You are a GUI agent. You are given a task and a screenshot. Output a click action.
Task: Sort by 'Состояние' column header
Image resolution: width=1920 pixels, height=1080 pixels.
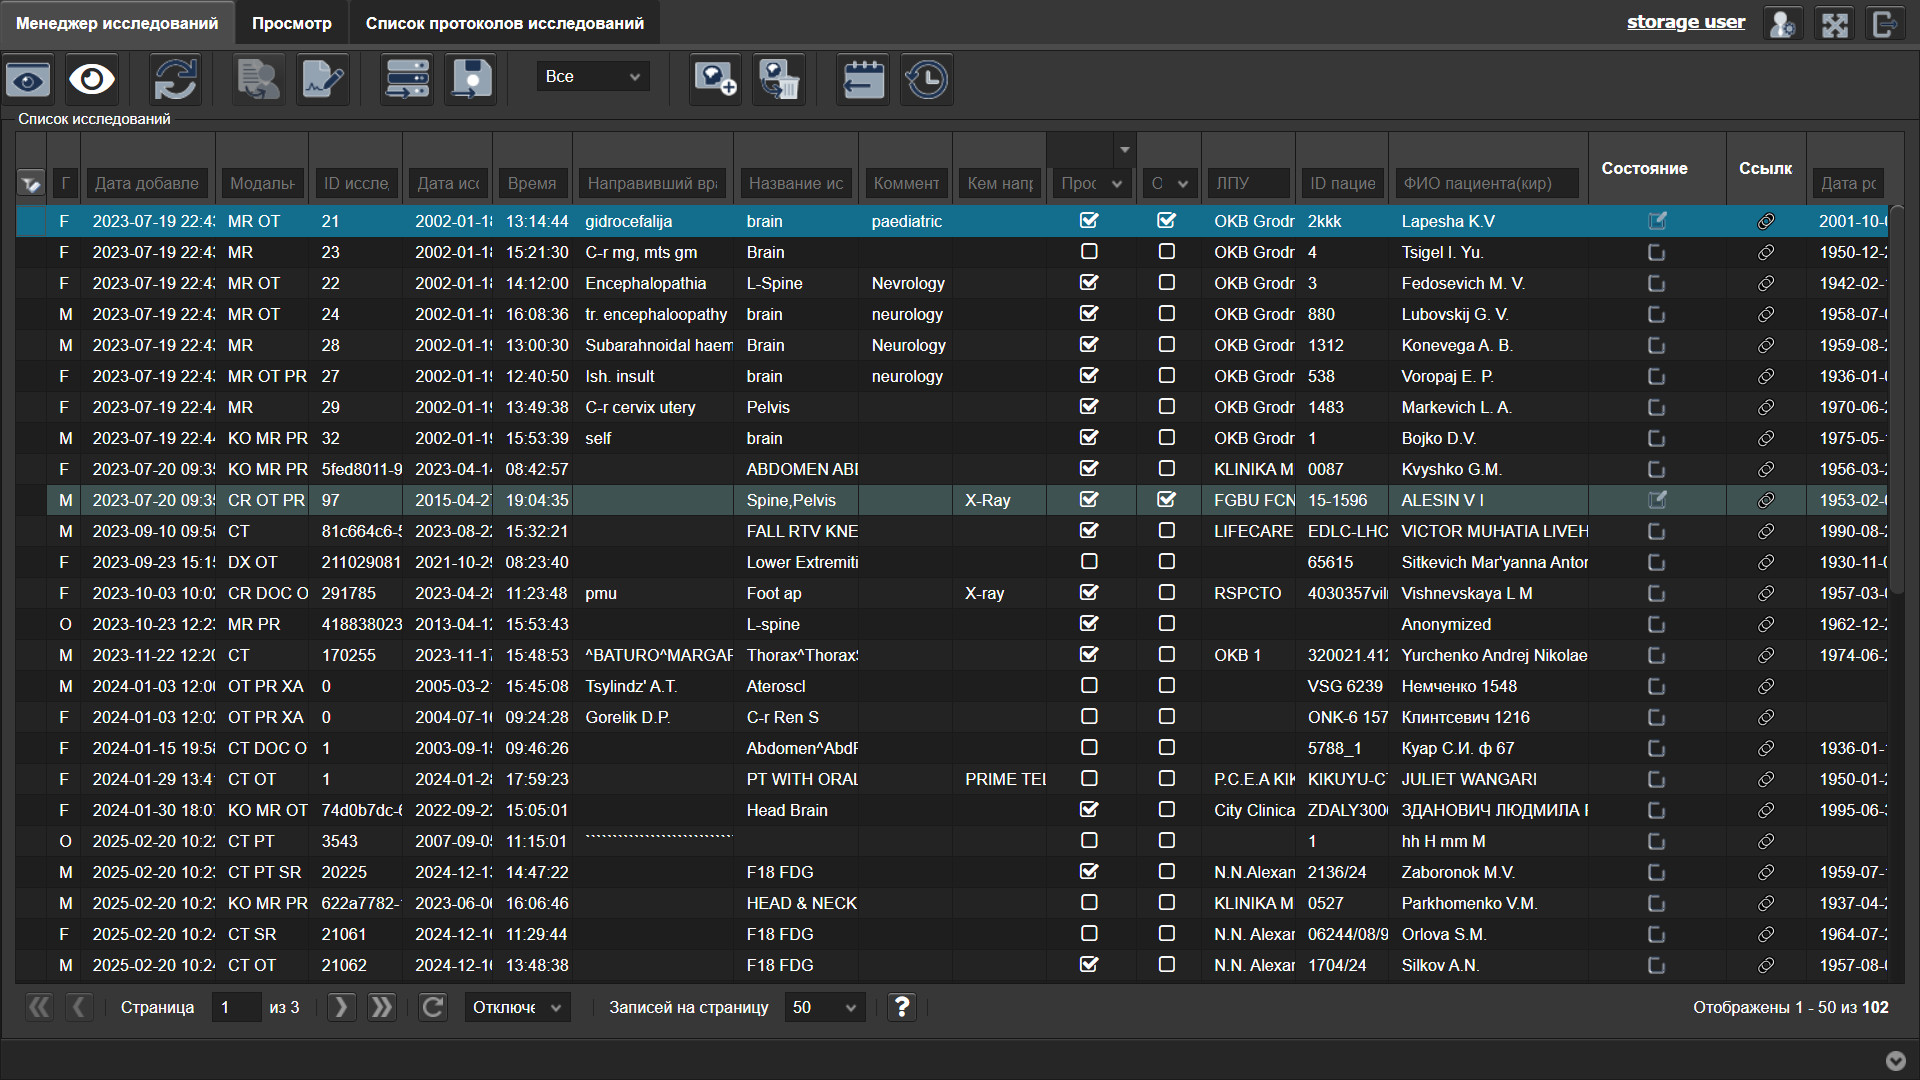coord(1645,168)
